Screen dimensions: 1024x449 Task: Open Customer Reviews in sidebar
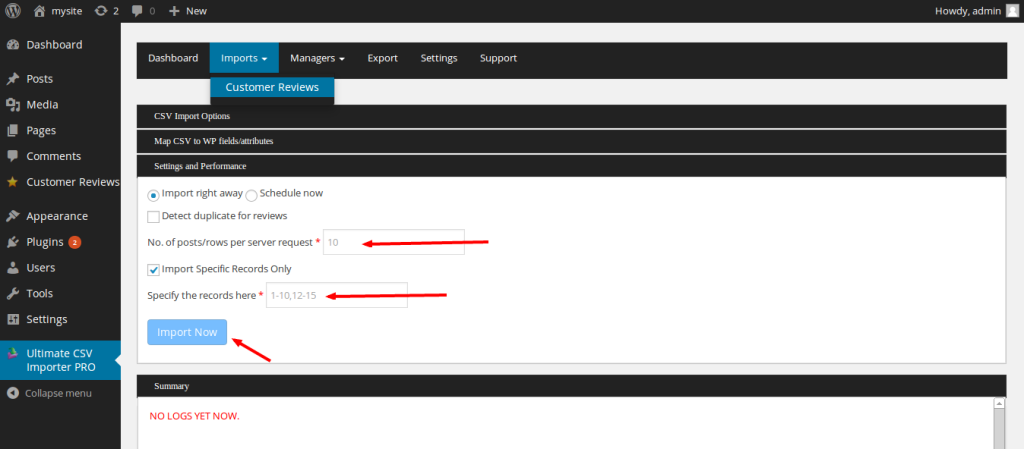73,182
